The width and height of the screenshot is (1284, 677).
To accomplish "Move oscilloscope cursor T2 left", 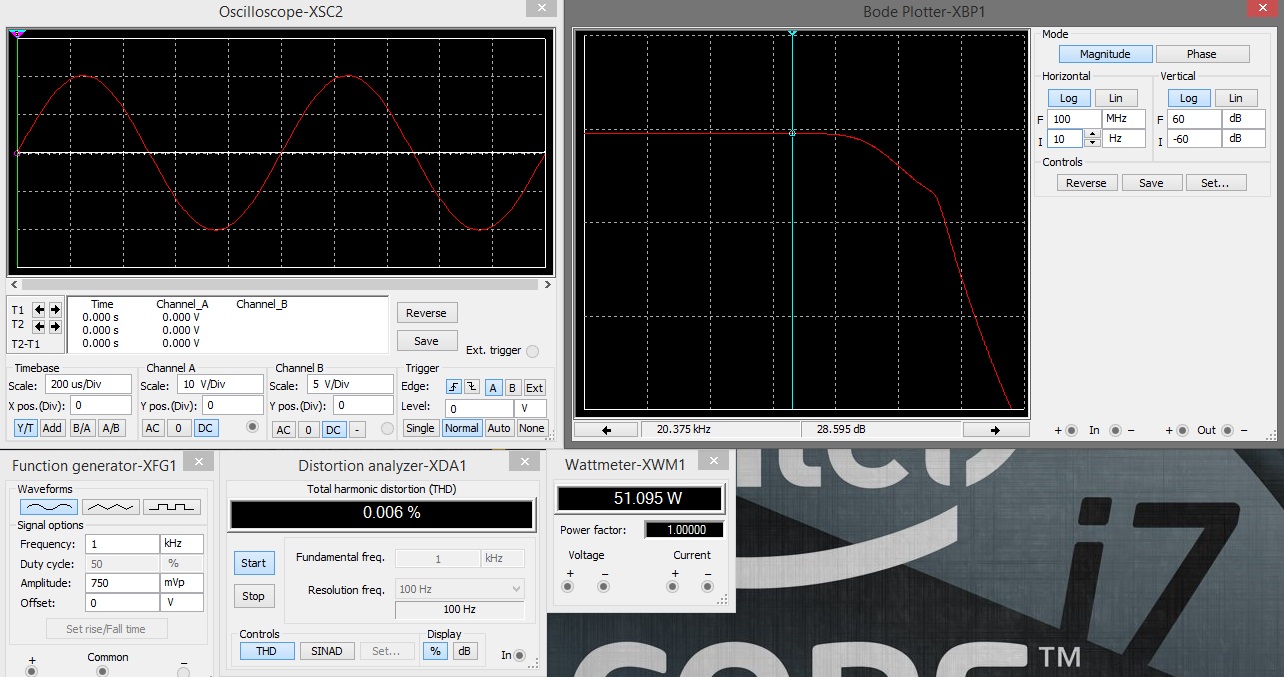I will [x=39, y=326].
